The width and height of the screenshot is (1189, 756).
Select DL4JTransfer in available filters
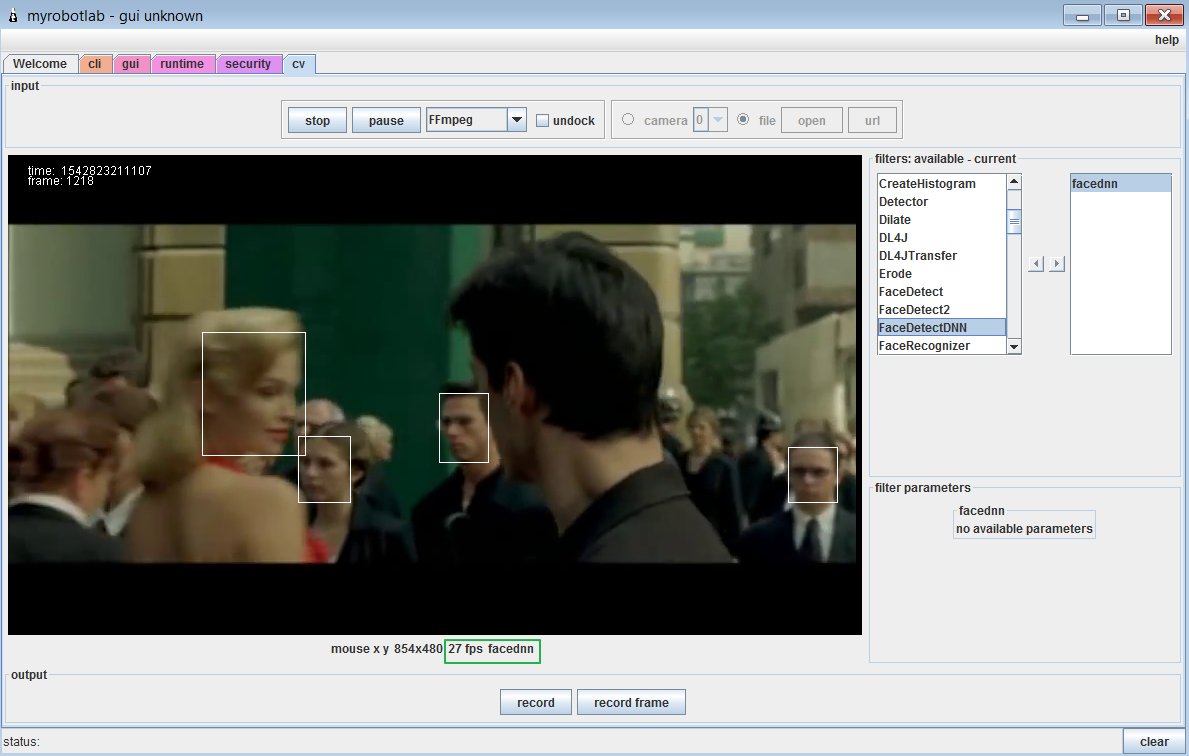point(941,256)
